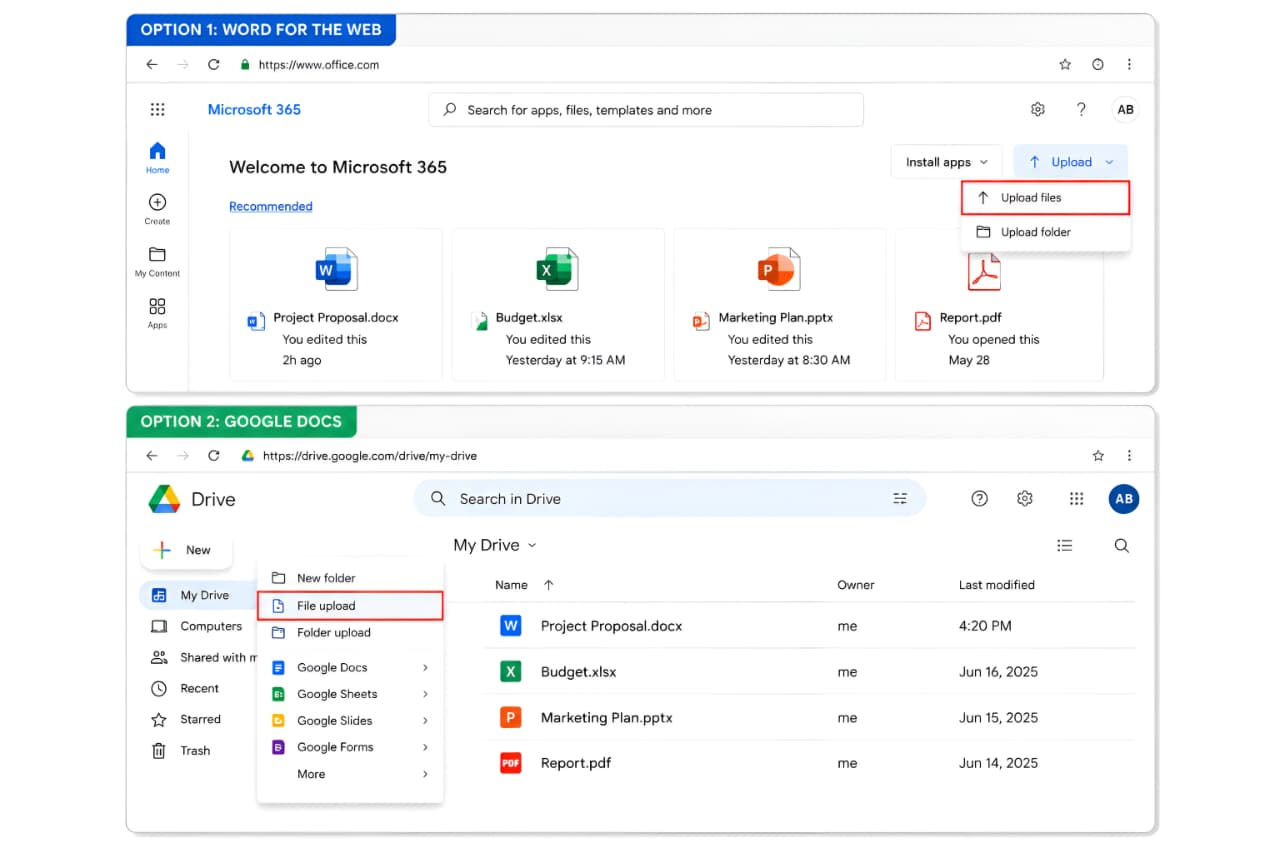The image size is (1280, 853).
Task: Go to Home in Microsoft 365 sidebar
Action: [x=157, y=157]
